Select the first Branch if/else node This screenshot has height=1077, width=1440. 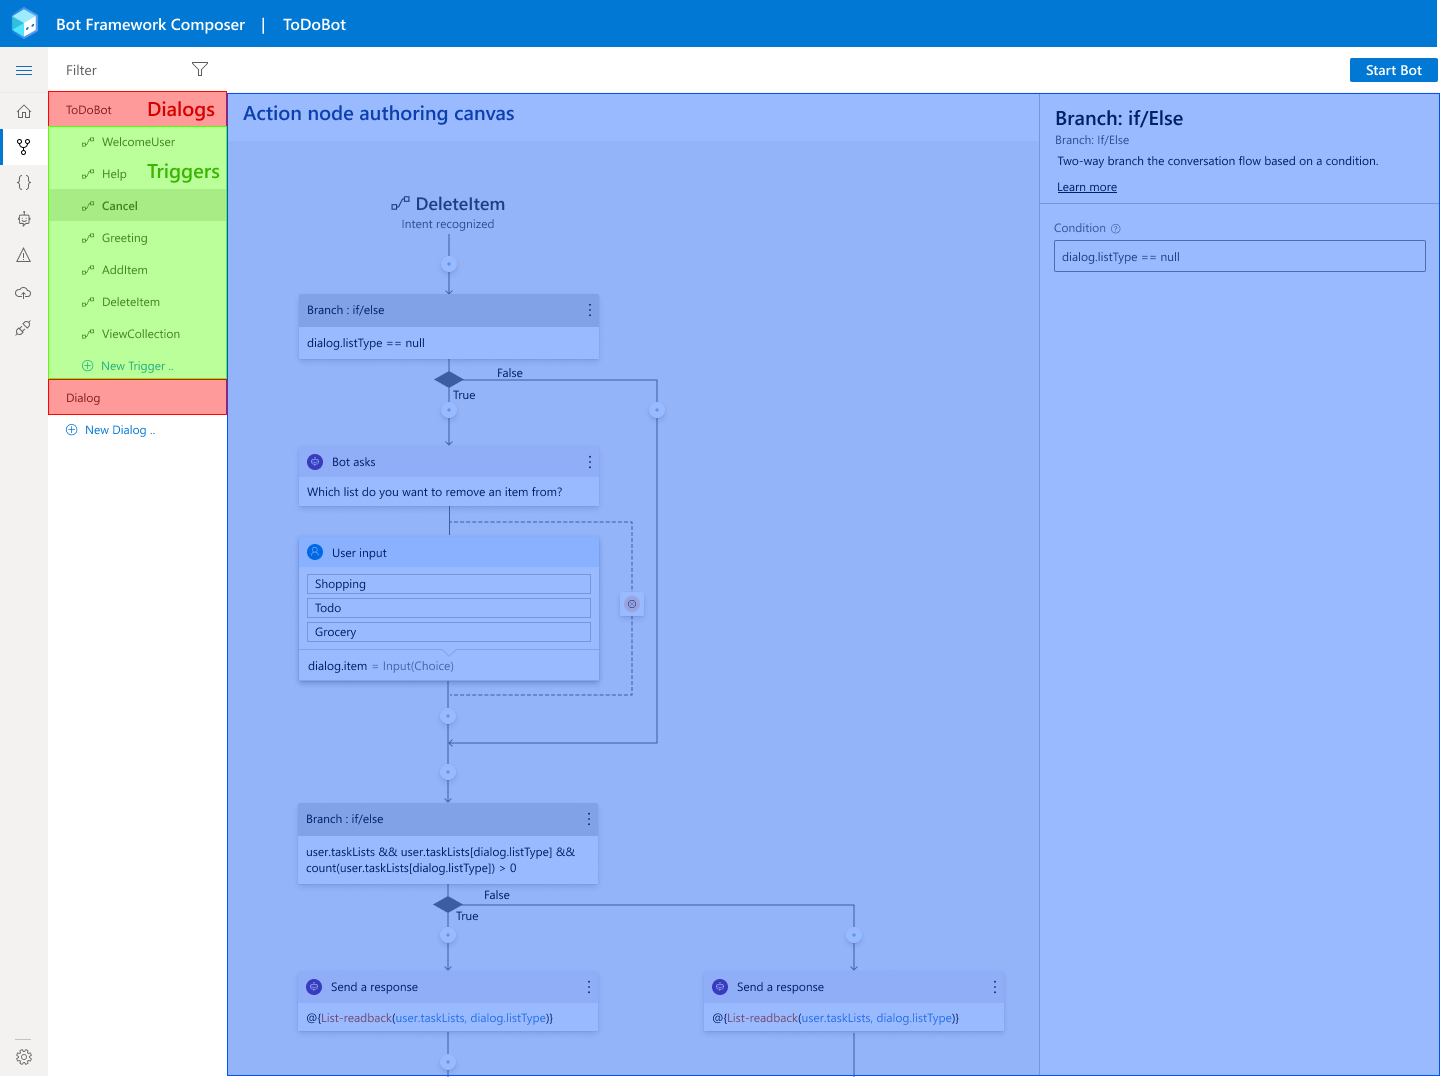coord(449,326)
